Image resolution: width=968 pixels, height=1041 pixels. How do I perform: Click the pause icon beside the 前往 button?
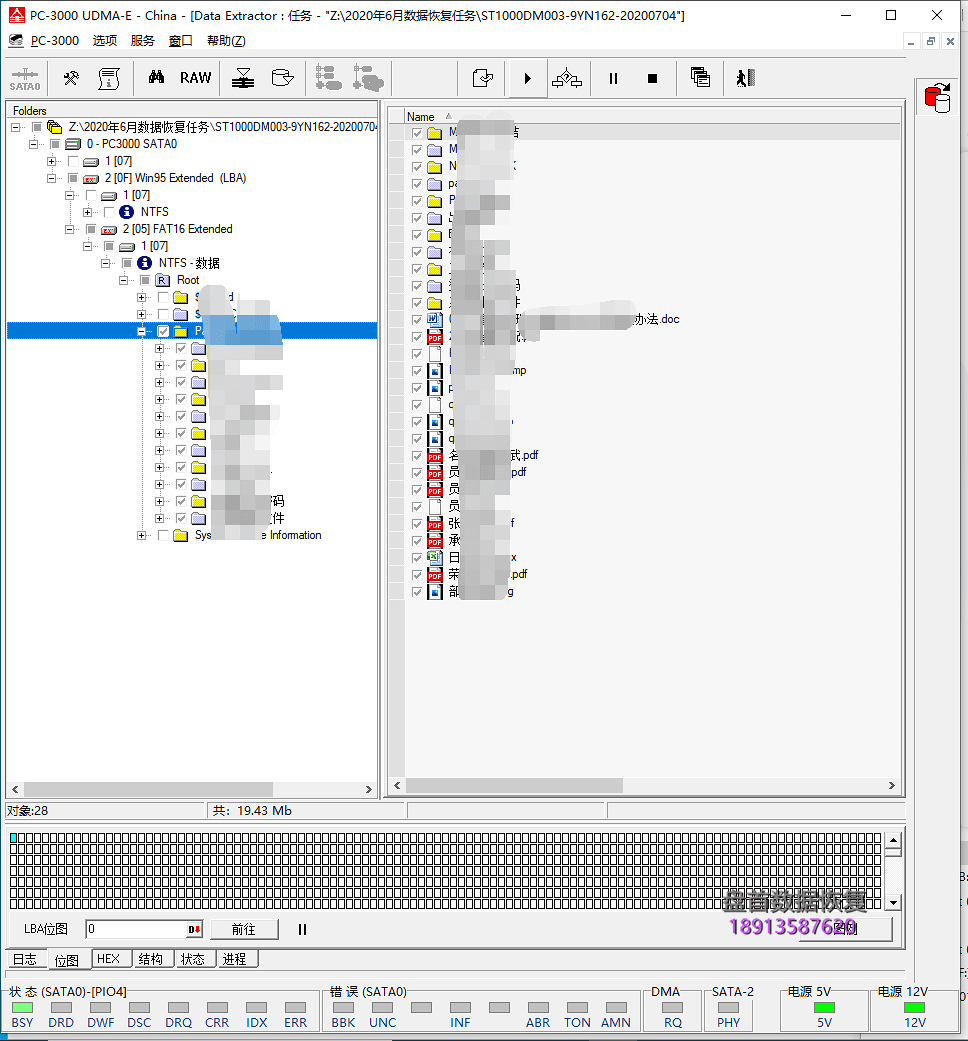(x=302, y=929)
